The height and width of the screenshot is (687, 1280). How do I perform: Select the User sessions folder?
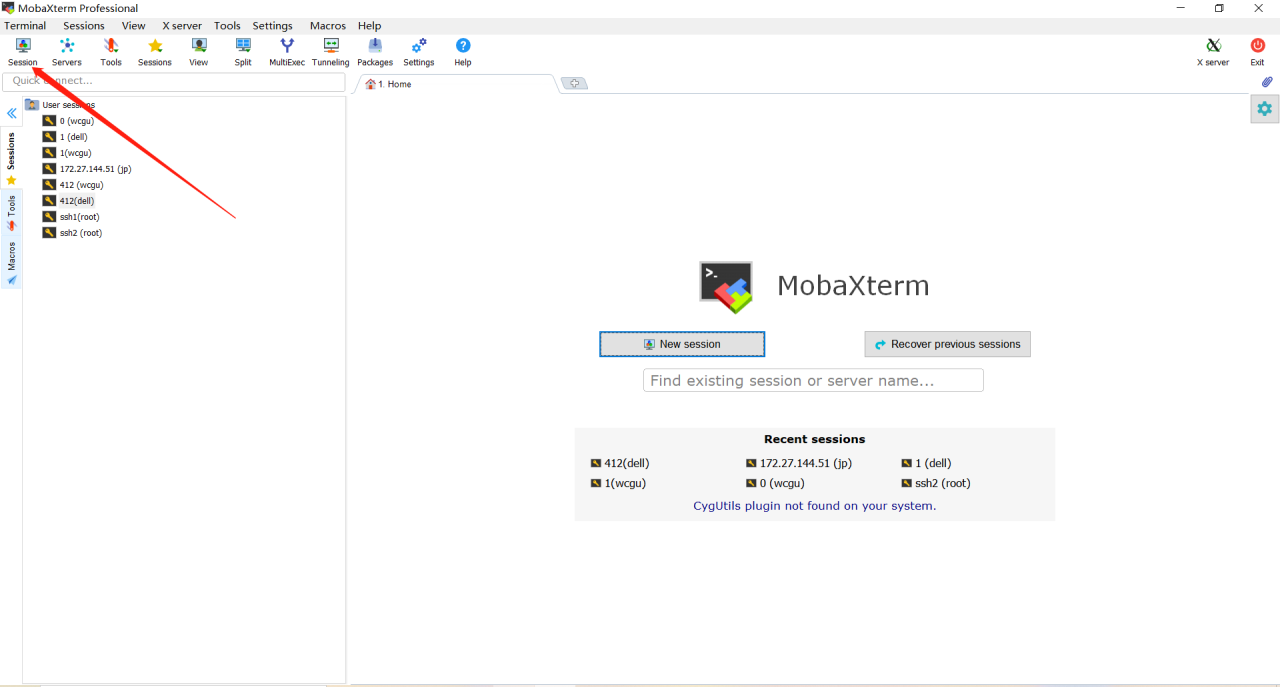(60, 105)
